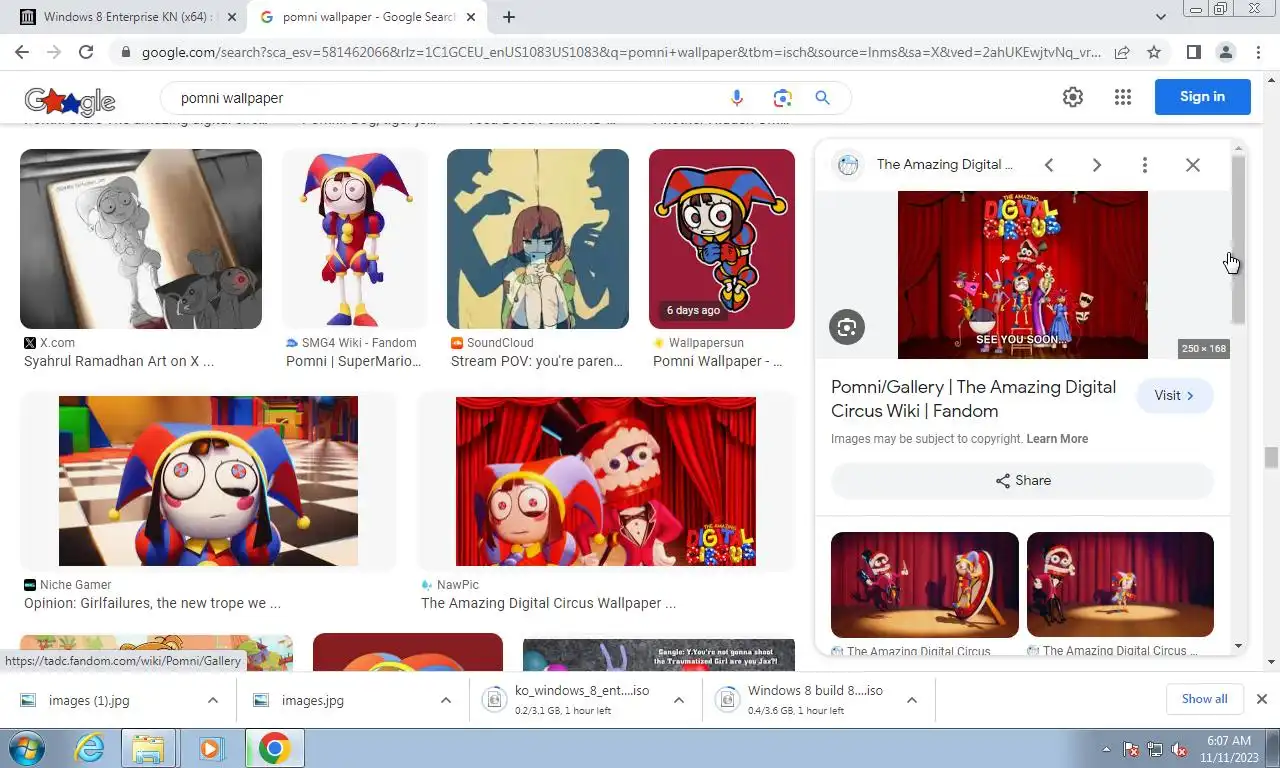Open a new browser tab
Viewport: 1280px width, 768px height.
click(x=509, y=17)
